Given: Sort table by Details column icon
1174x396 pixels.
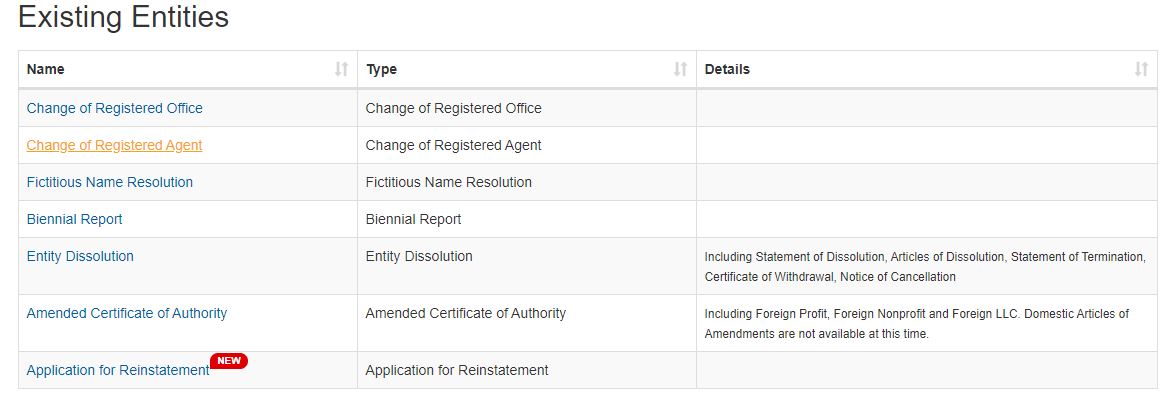Looking at the screenshot, I should (1141, 70).
